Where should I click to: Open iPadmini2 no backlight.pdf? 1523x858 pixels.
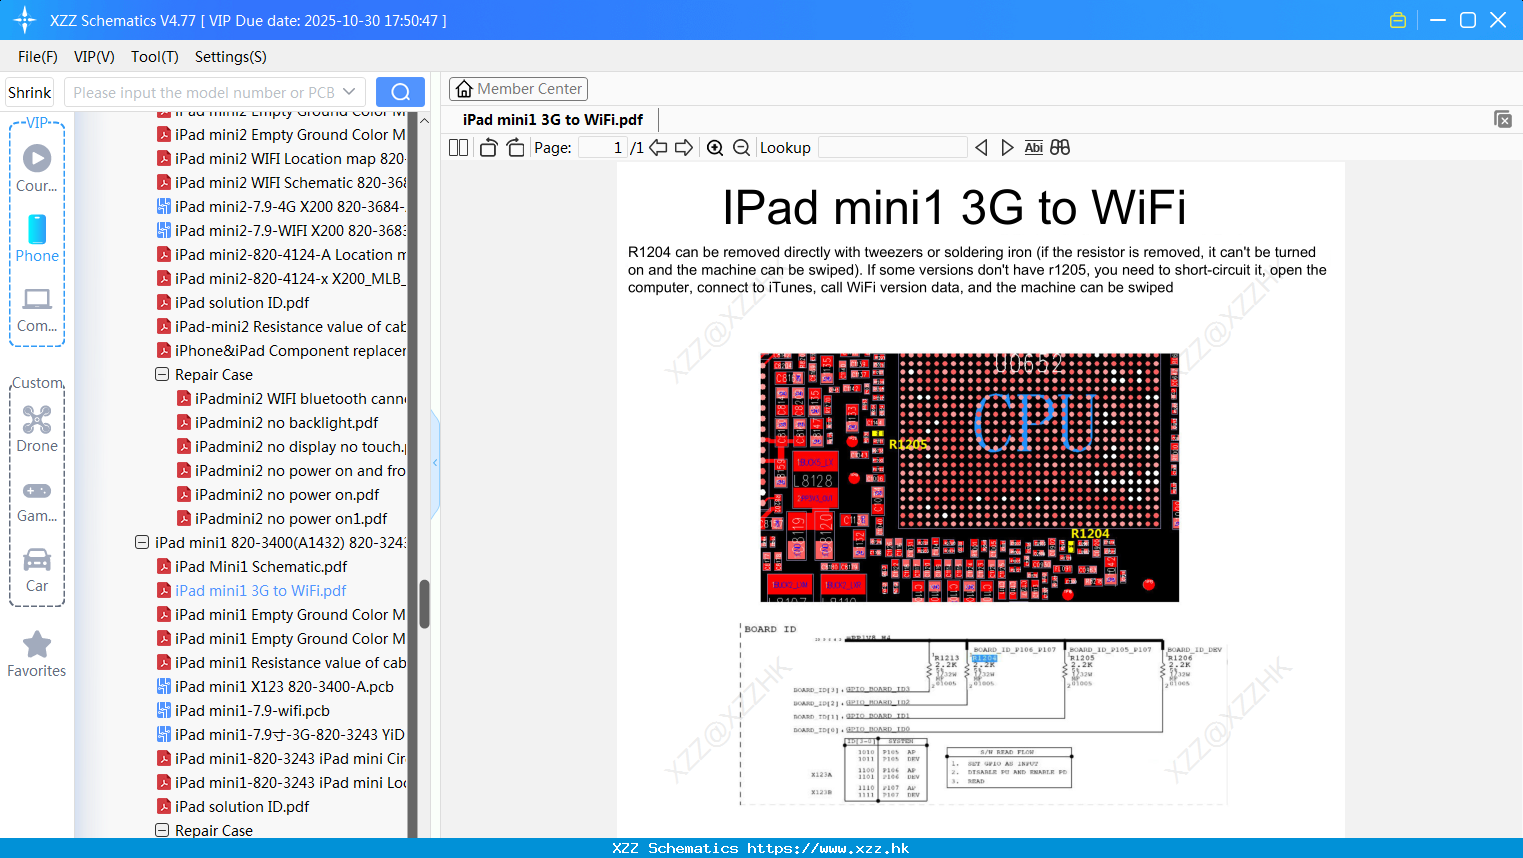pyautogui.click(x=286, y=423)
